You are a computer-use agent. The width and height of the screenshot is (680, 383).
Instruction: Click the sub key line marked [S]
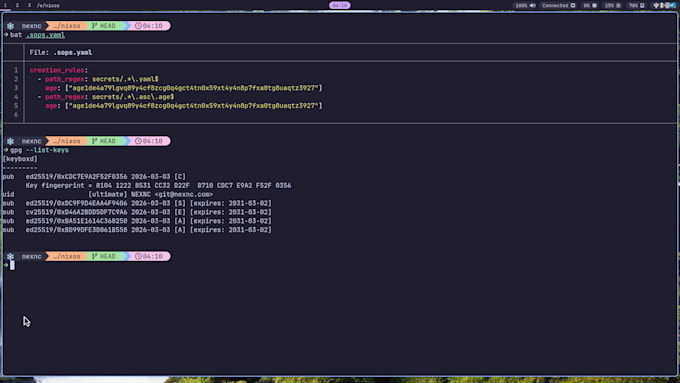[137, 203]
